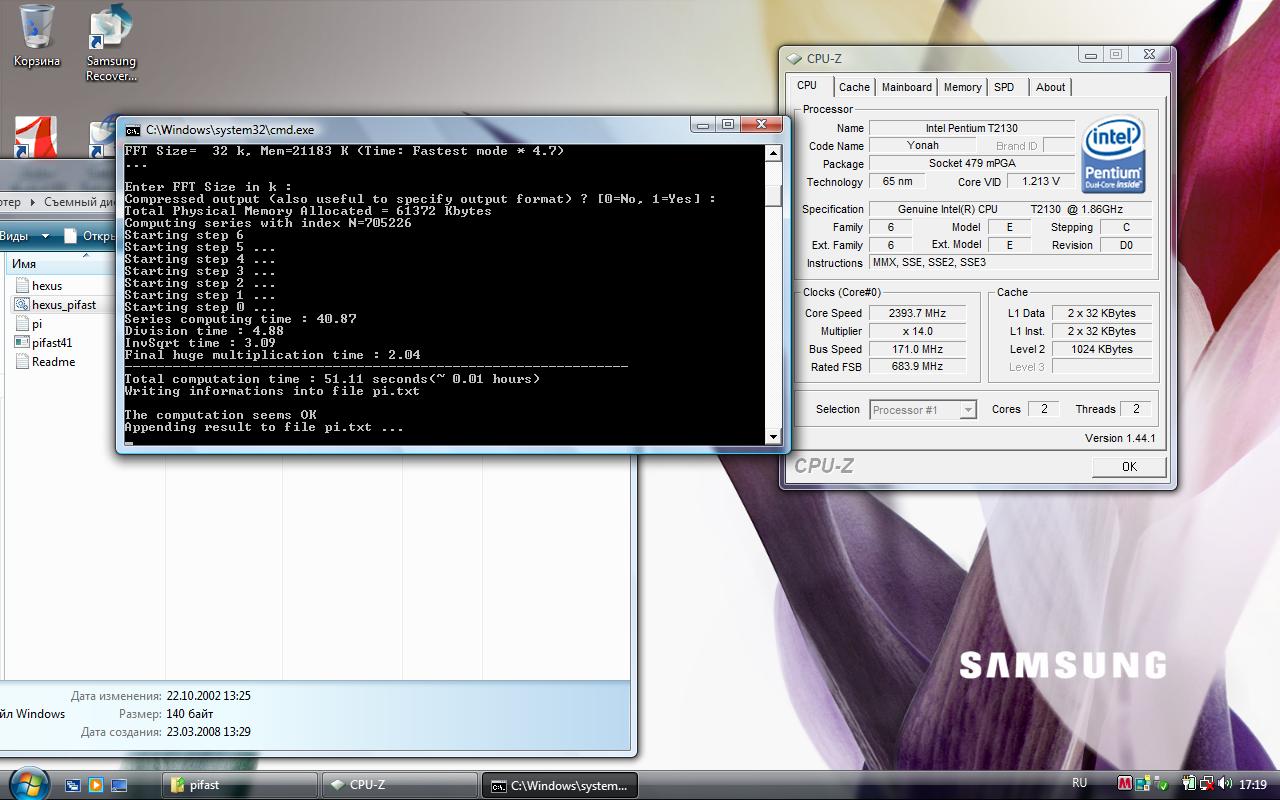
Task: Launch Windows Media Player from quick launch
Action: [x=96, y=786]
